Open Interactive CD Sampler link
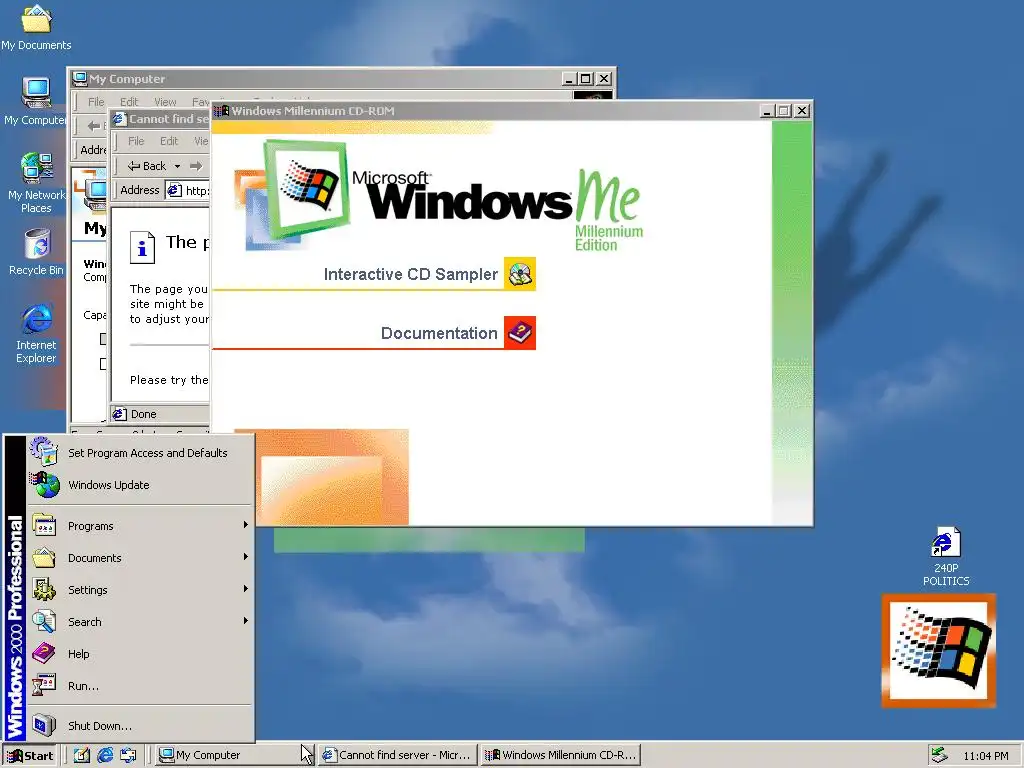Image resolution: width=1024 pixels, height=768 pixels. click(x=411, y=274)
